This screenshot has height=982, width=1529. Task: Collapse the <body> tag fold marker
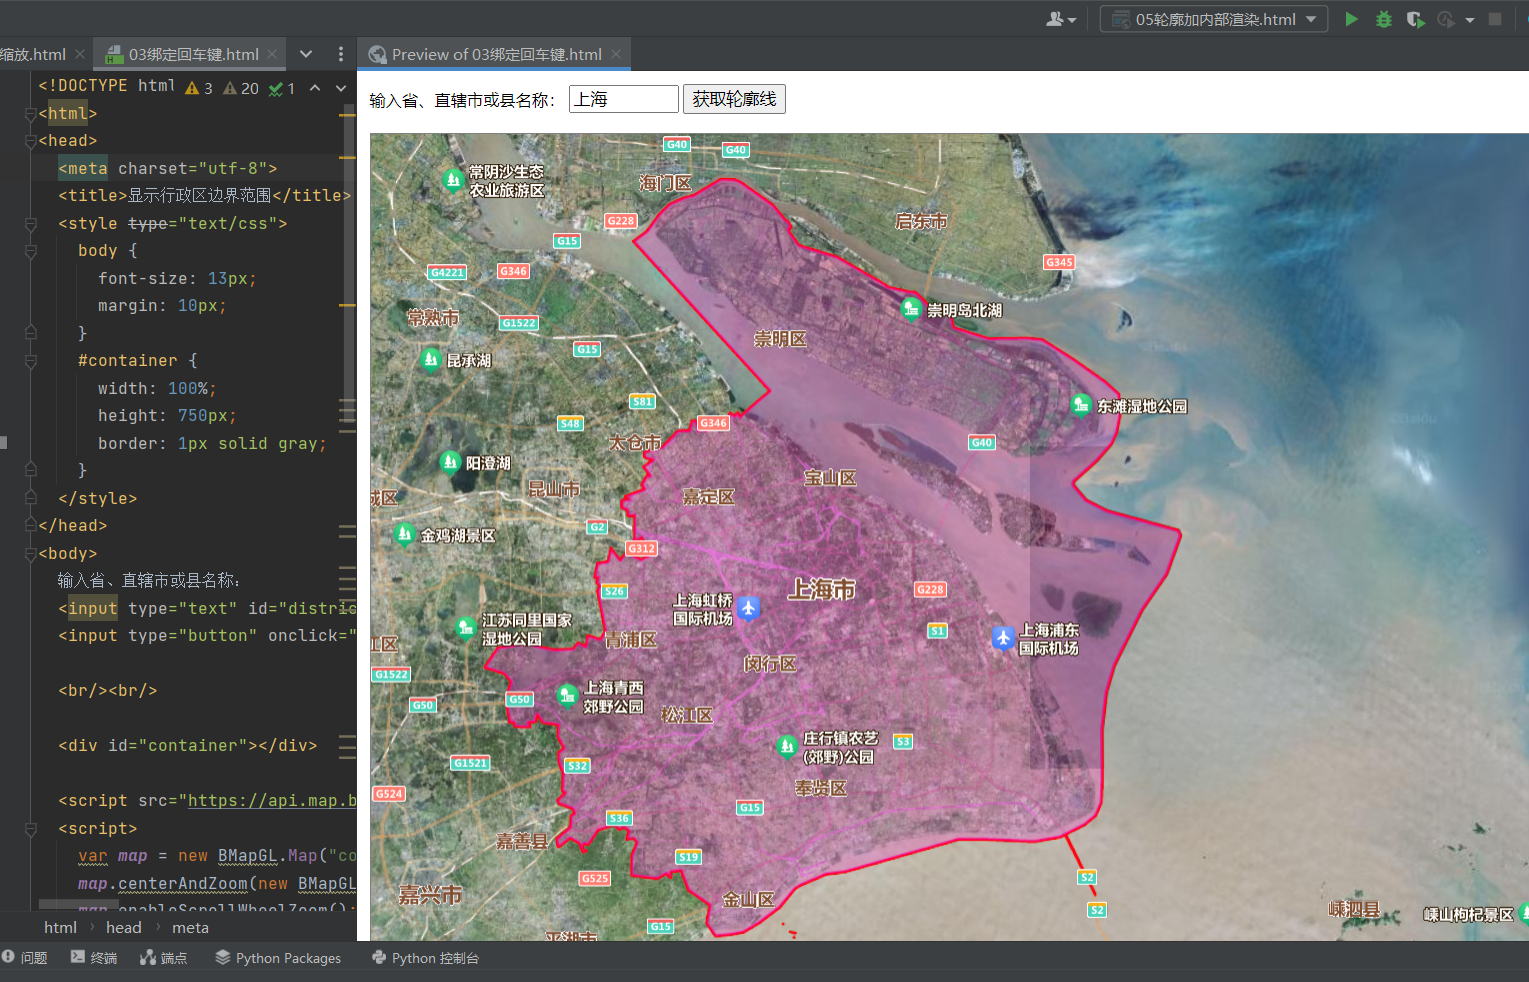click(31, 553)
